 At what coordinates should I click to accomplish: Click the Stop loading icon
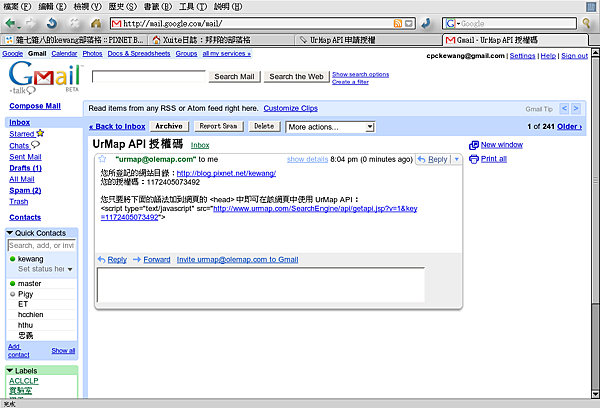pos(74,24)
